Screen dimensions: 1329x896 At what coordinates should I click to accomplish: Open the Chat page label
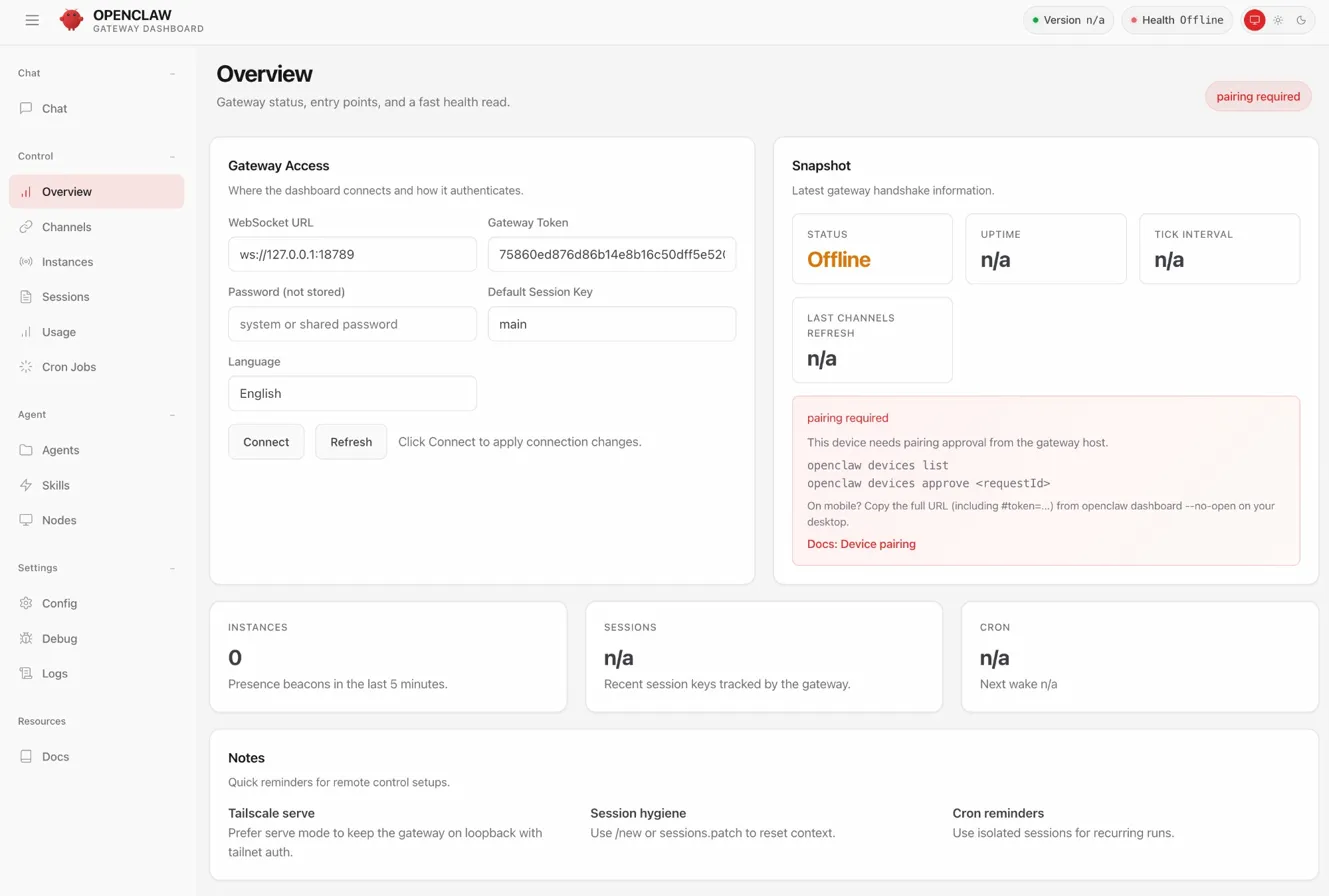coord(55,108)
